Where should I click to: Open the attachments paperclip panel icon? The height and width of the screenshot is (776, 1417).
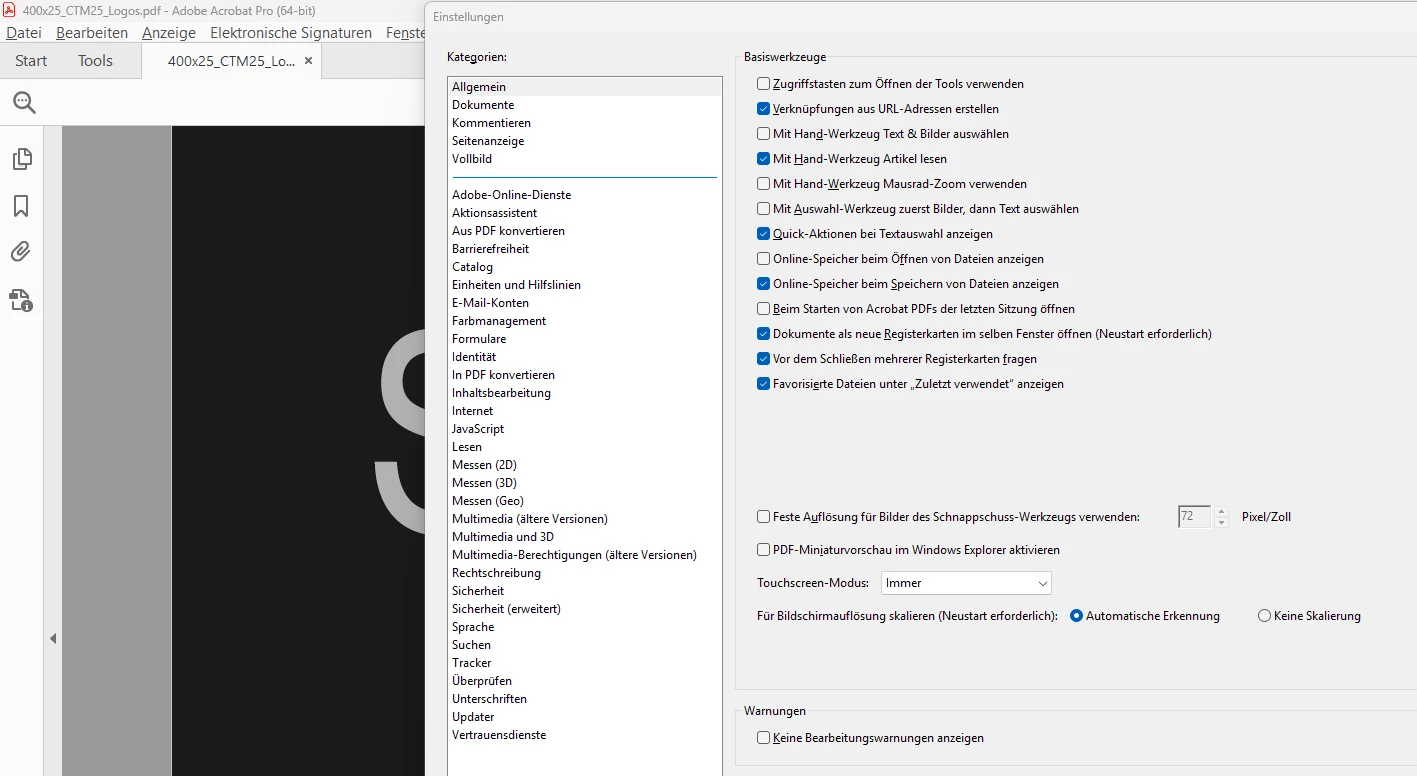tap(21, 252)
